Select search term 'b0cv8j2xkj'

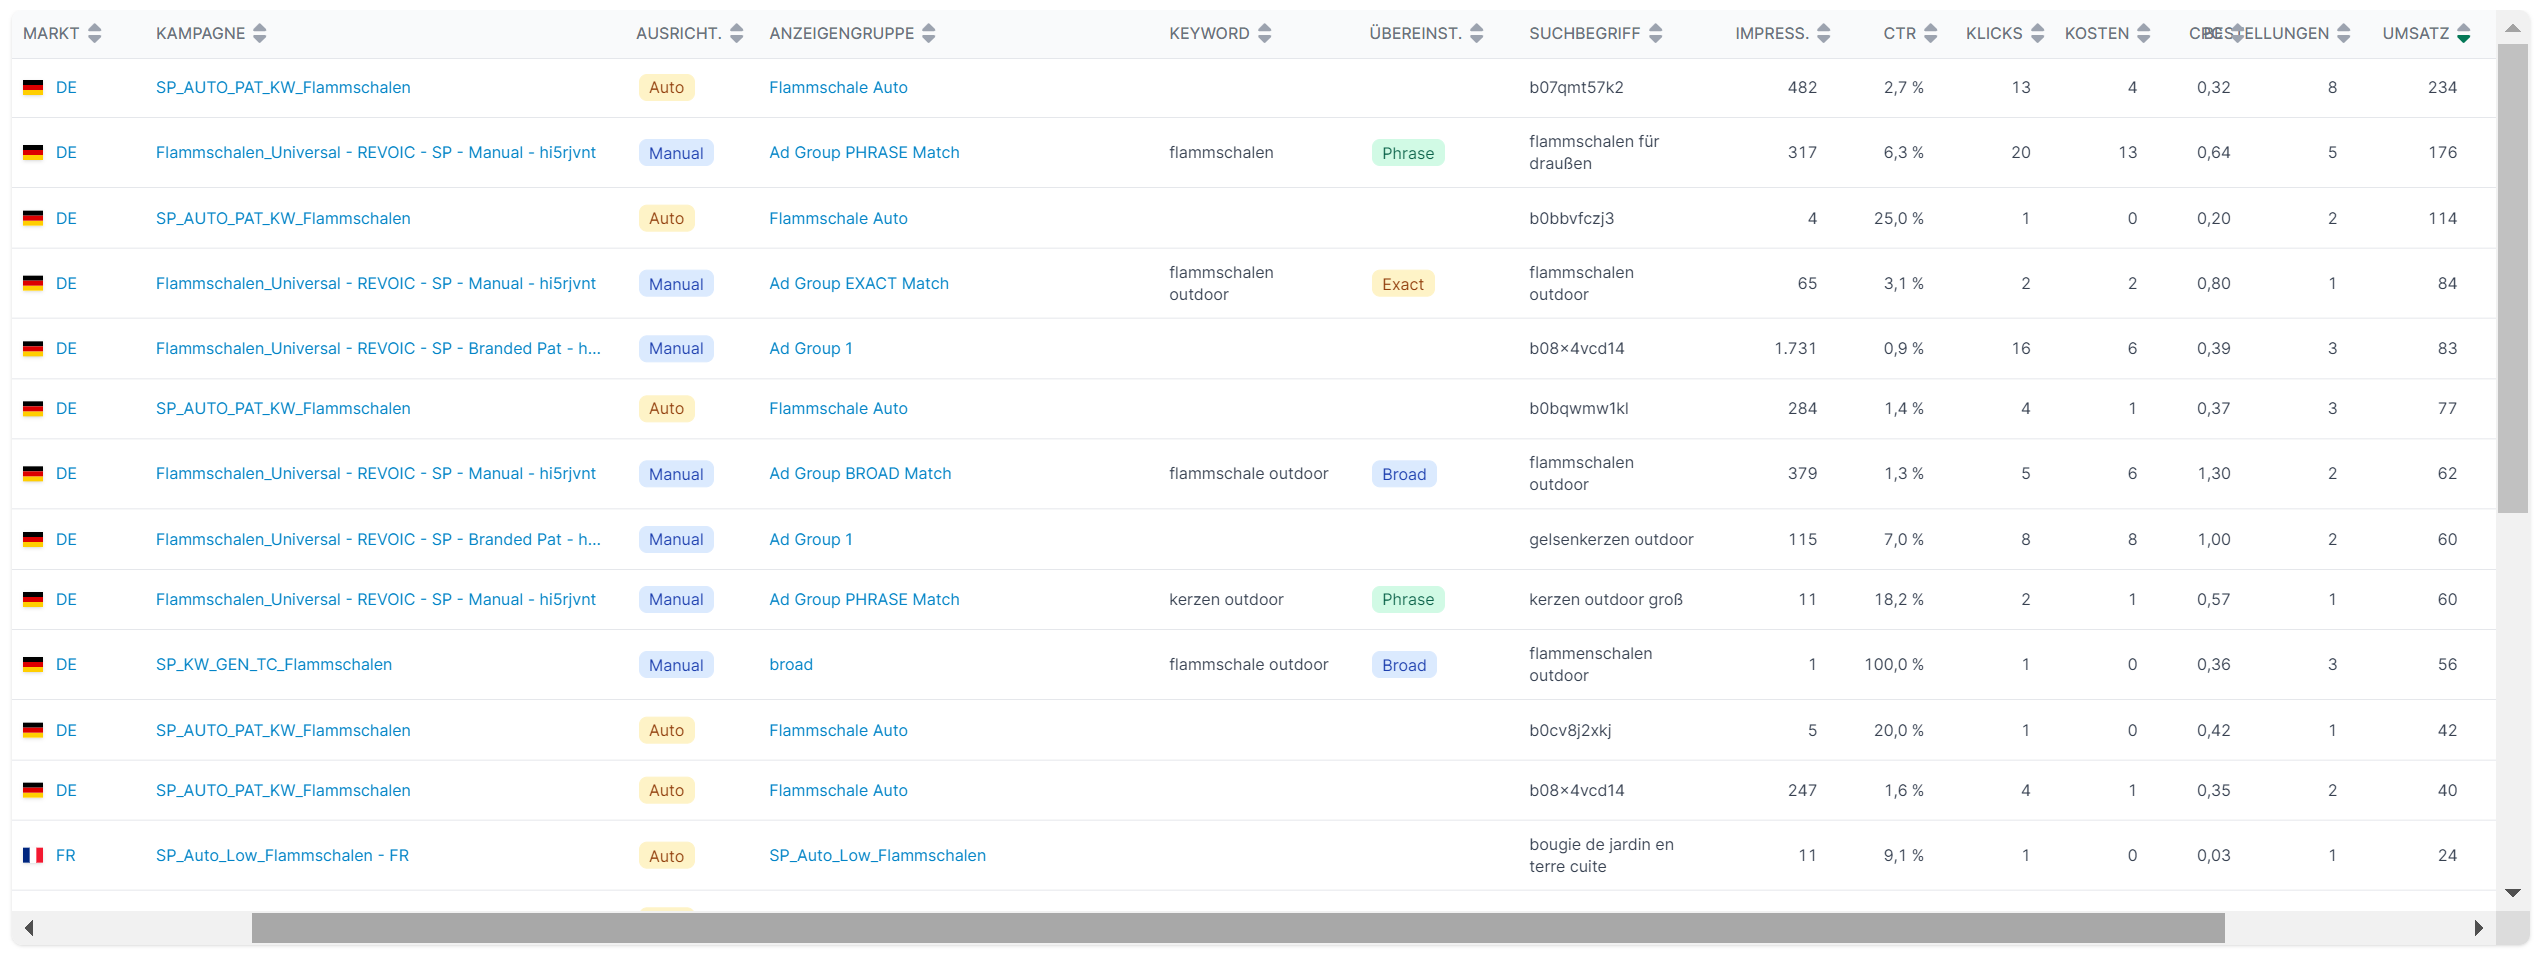click(x=1570, y=730)
